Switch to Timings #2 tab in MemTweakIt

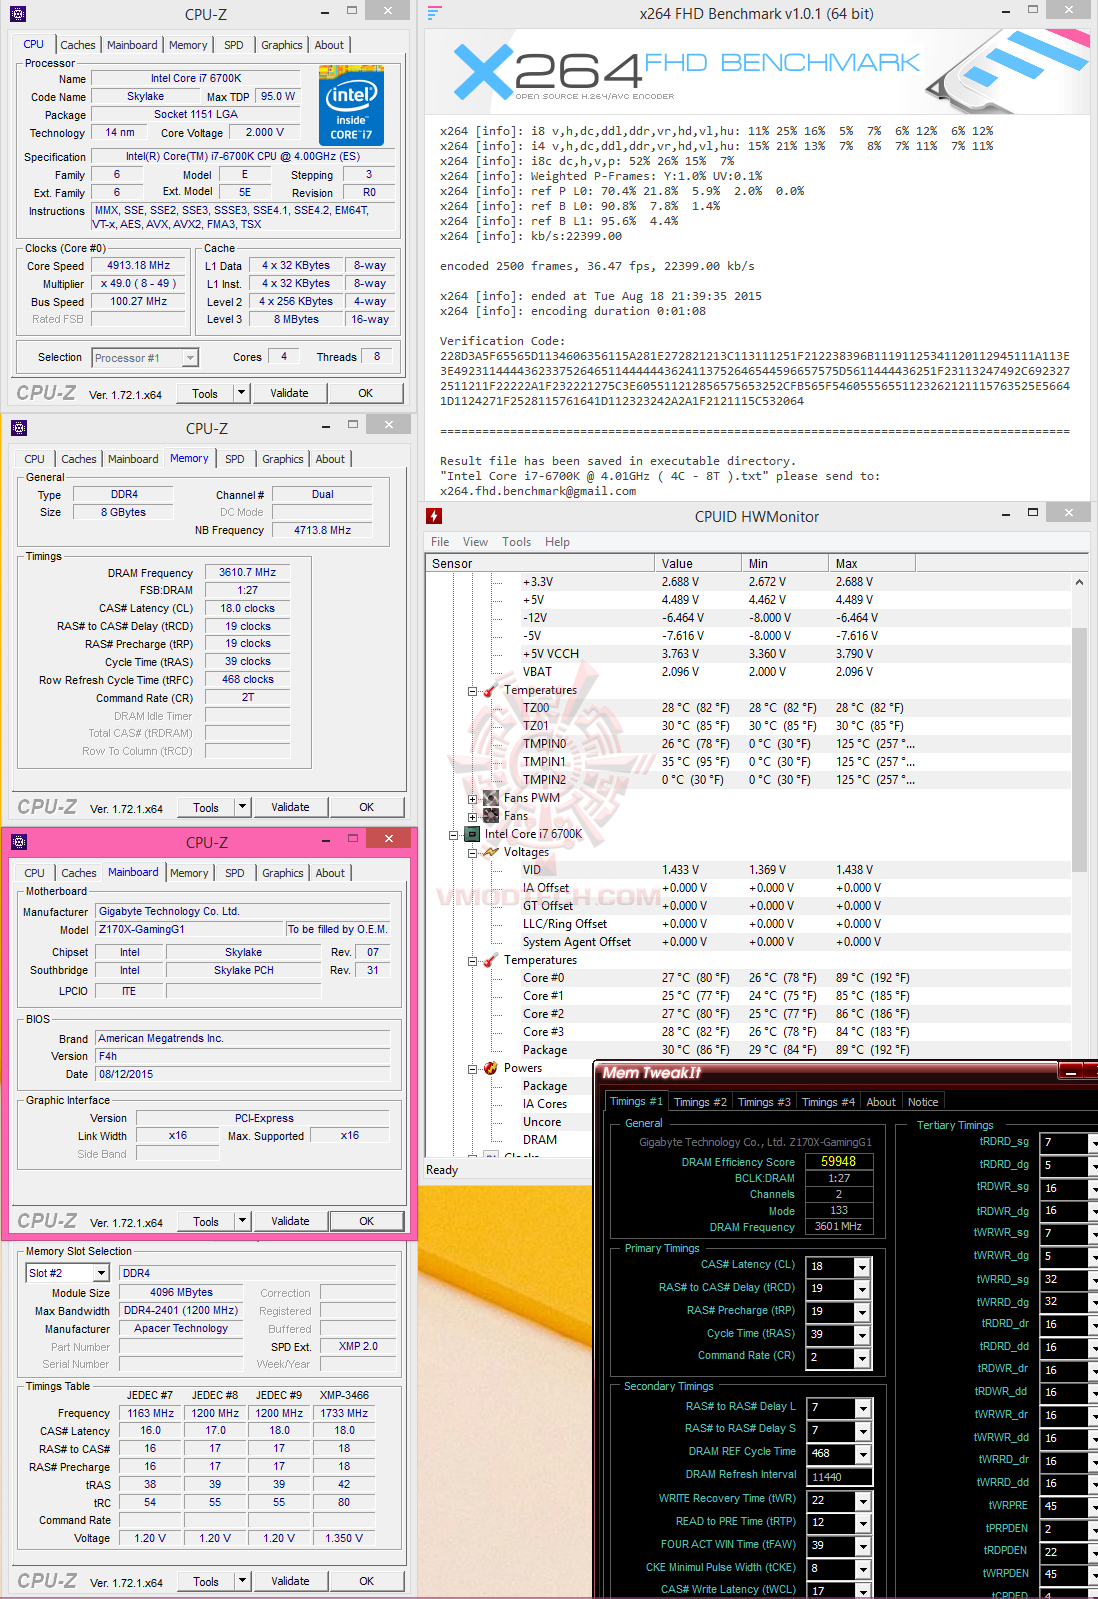click(x=700, y=1102)
